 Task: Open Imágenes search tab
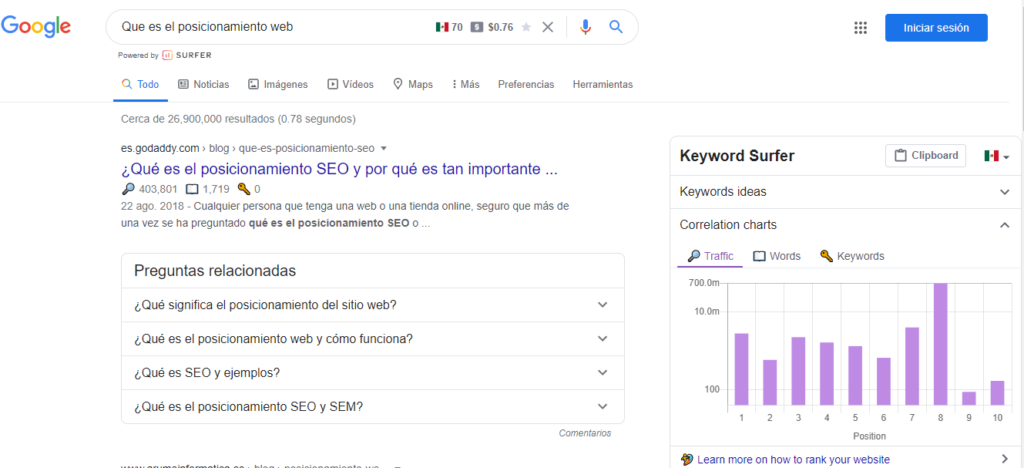[278, 84]
